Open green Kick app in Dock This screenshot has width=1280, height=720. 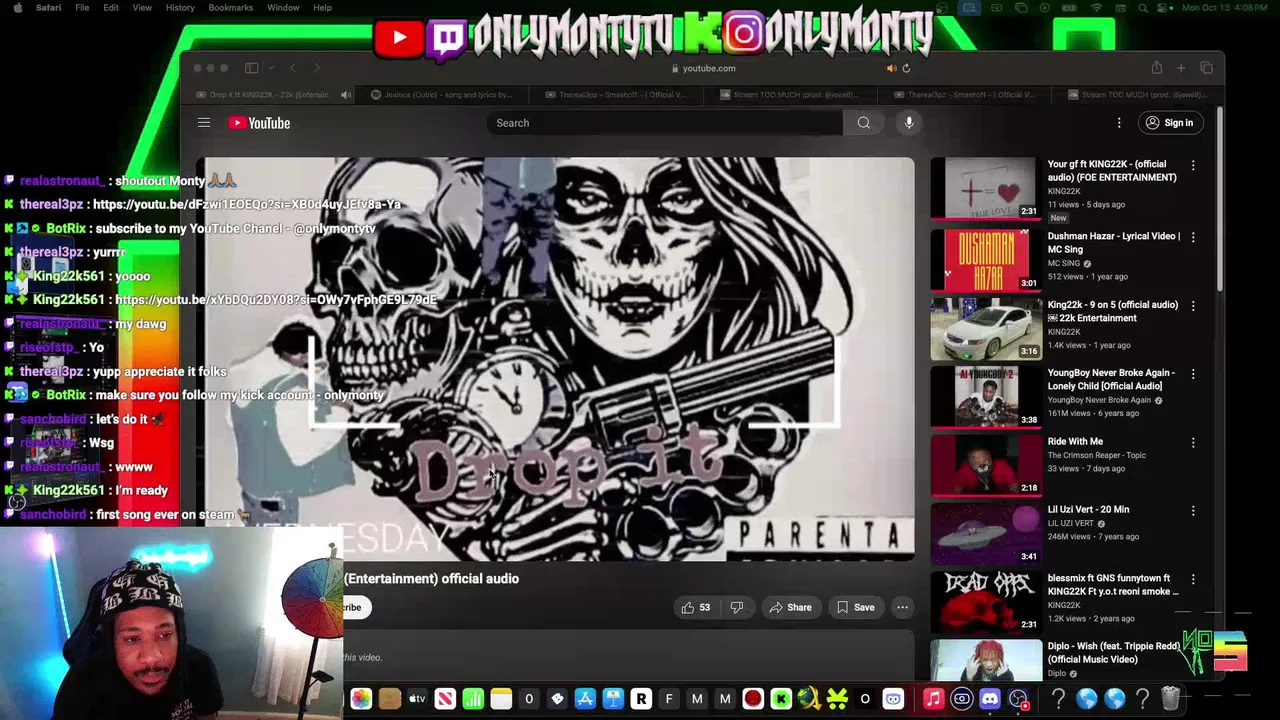pos(781,699)
